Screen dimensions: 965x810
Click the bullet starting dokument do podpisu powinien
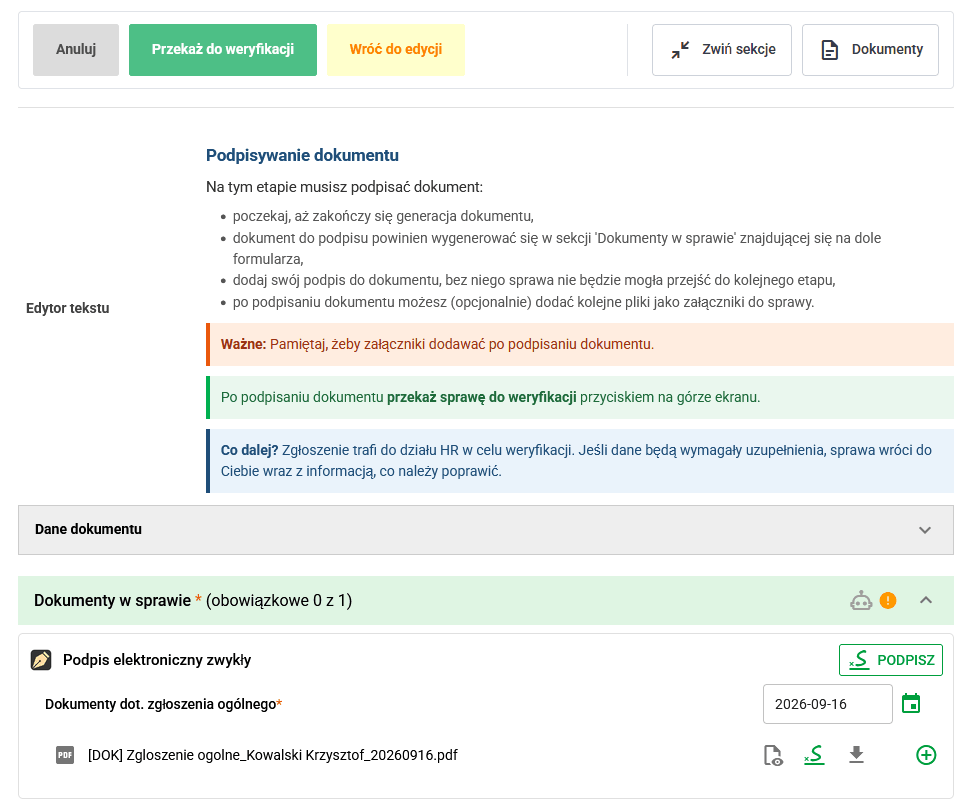point(557,249)
